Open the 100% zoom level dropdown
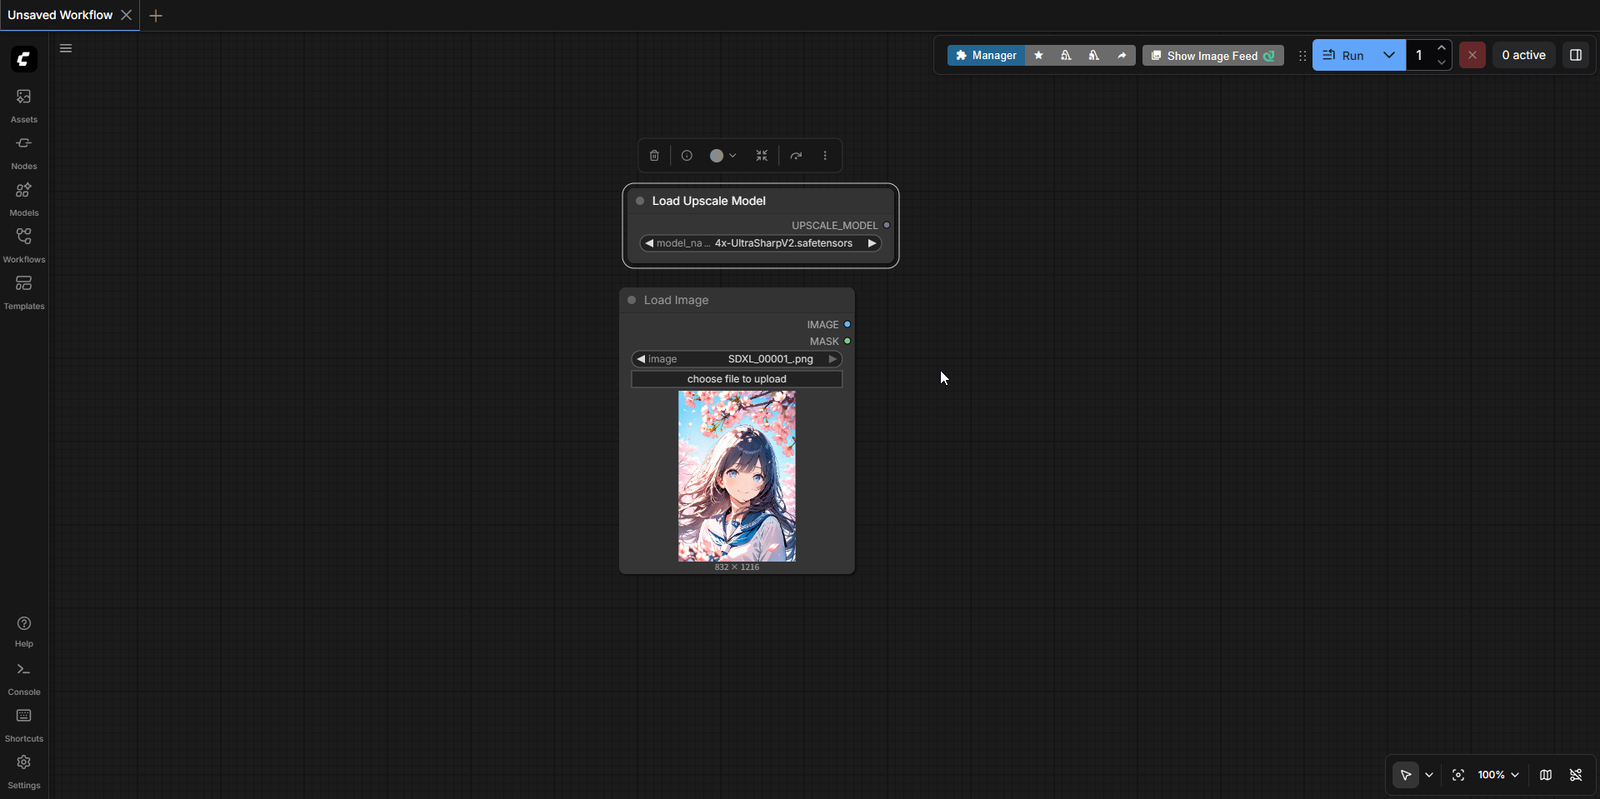Image resolution: width=1600 pixels, height=799 pixels. 1499,775
